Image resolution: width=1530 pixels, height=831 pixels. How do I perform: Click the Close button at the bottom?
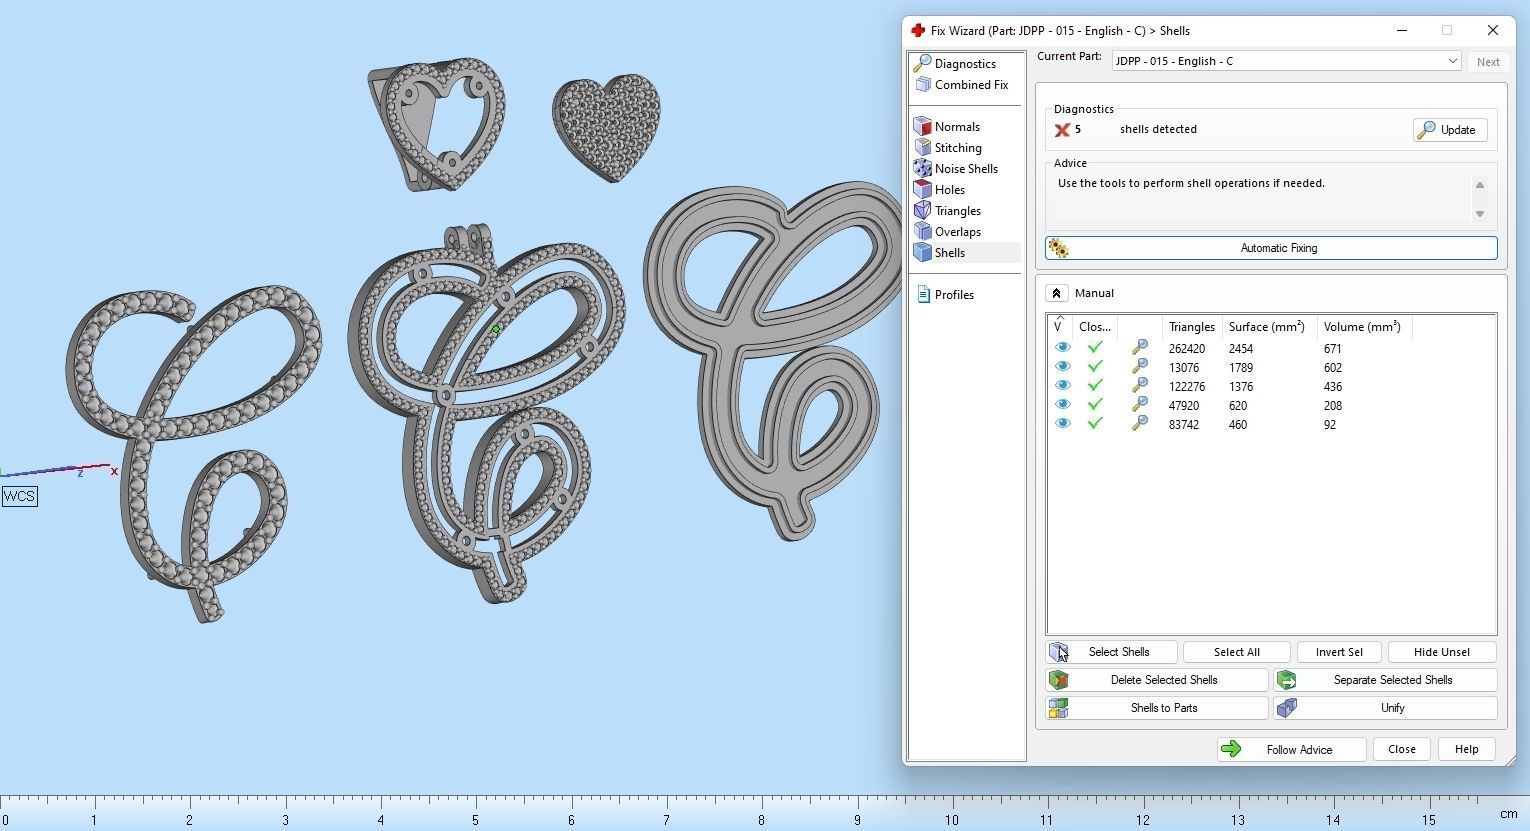click(1401, 749)
